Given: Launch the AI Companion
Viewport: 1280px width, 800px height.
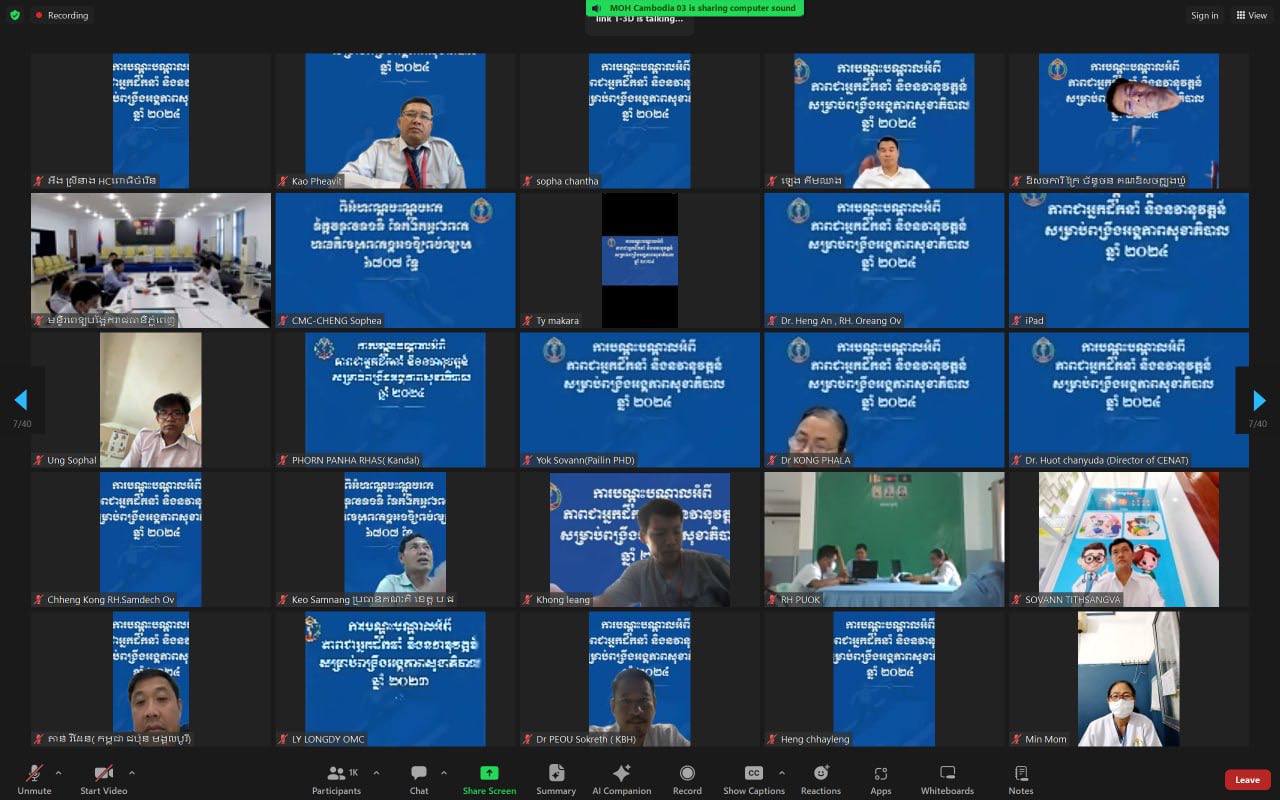Looking at the screenshot, I should (x=621, y=773).
